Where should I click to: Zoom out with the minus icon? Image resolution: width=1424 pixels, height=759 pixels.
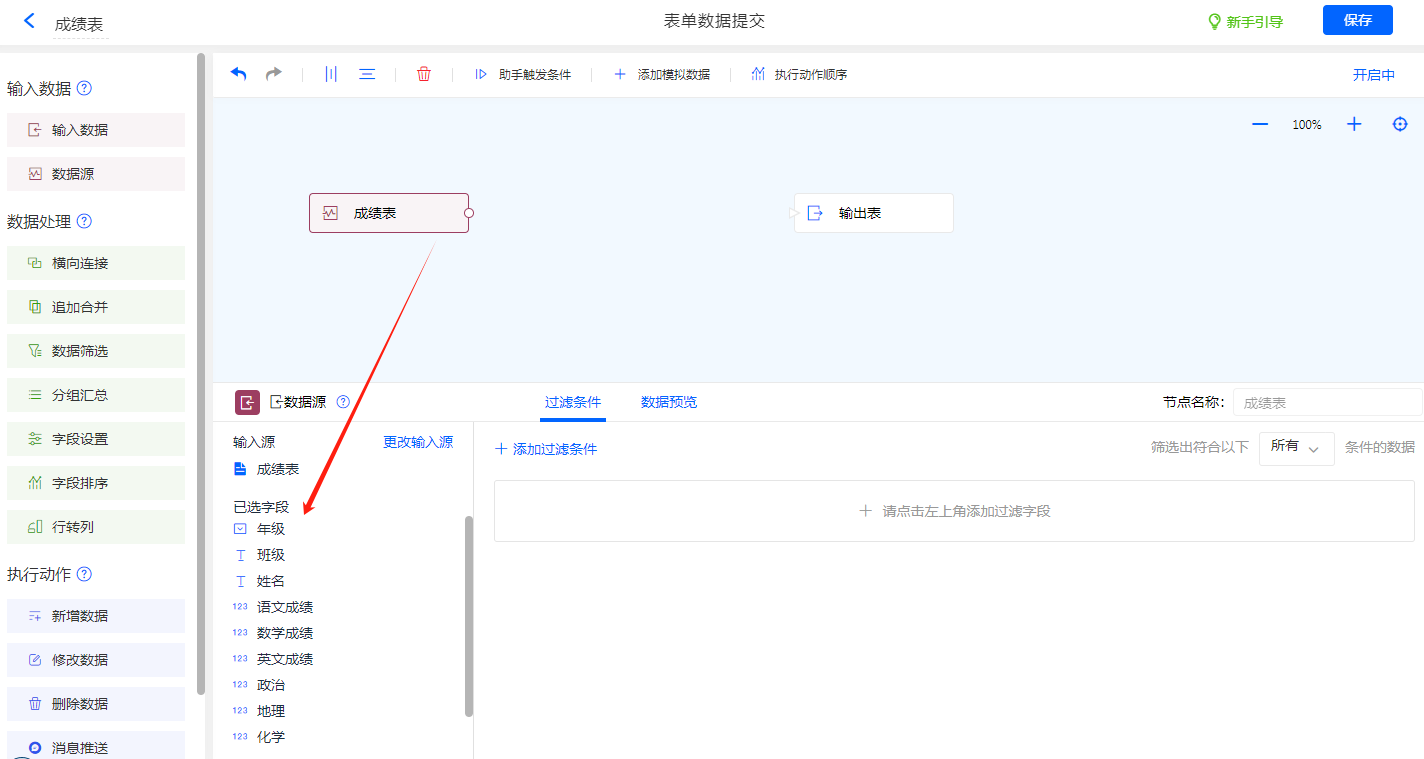1260,124
